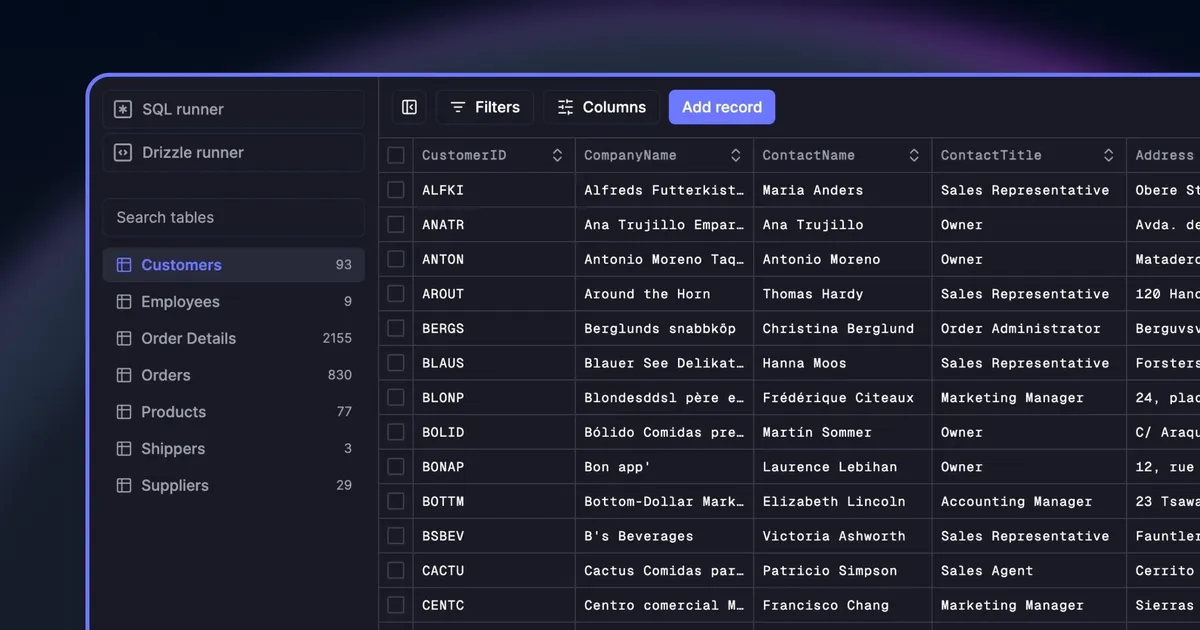Check the BLAUS row checkbox

(x=396, y=363)
